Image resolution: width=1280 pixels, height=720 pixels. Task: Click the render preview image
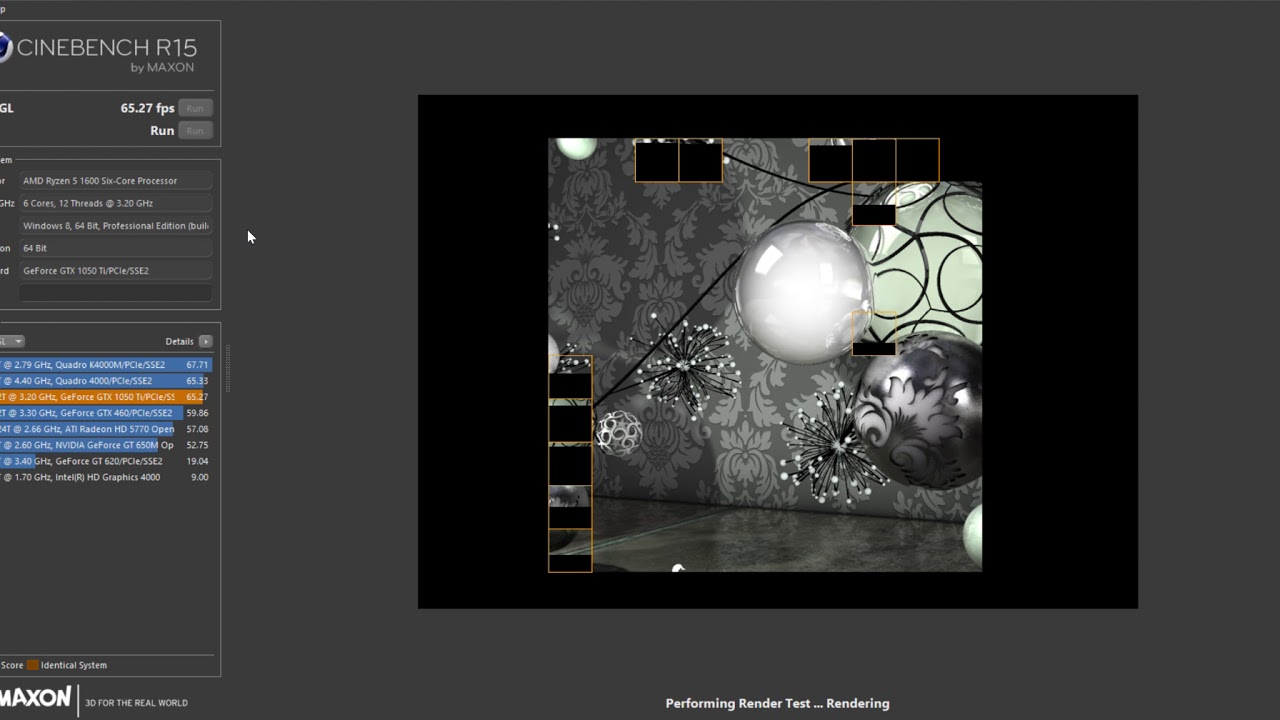coord(777,352)
